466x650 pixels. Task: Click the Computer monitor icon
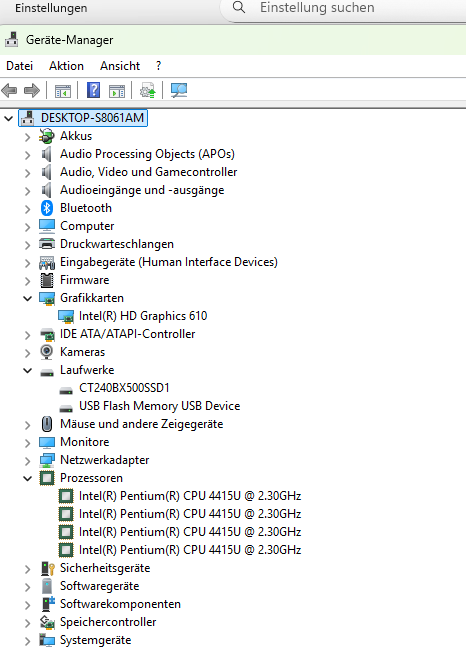pos(47,226)
